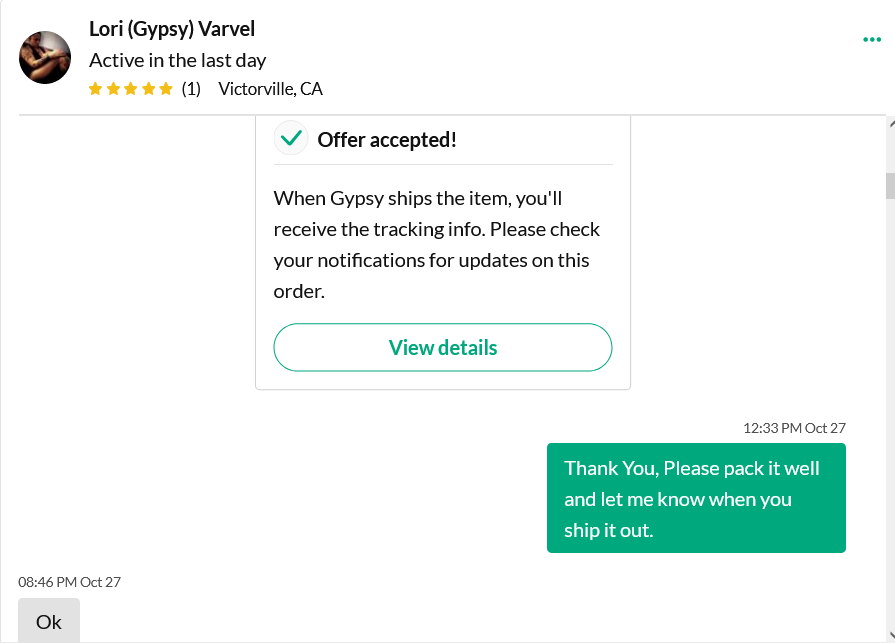The image size is (895, 643).
Task: Select the green Thank You message bubble
Action: [x=696, y=498]
